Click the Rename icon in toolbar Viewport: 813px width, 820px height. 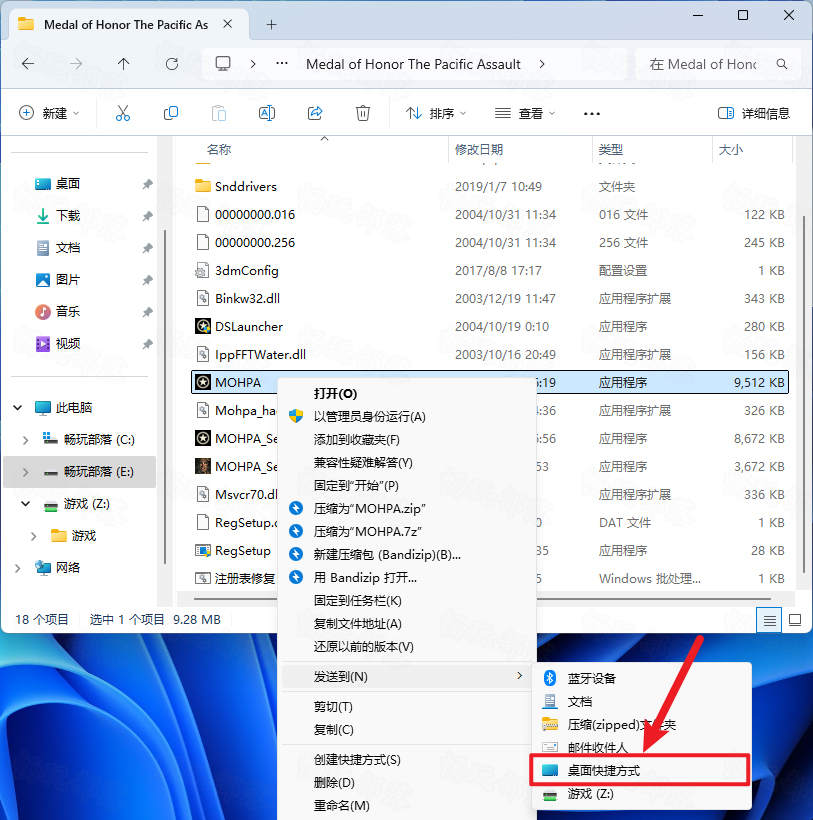[267, 113]
